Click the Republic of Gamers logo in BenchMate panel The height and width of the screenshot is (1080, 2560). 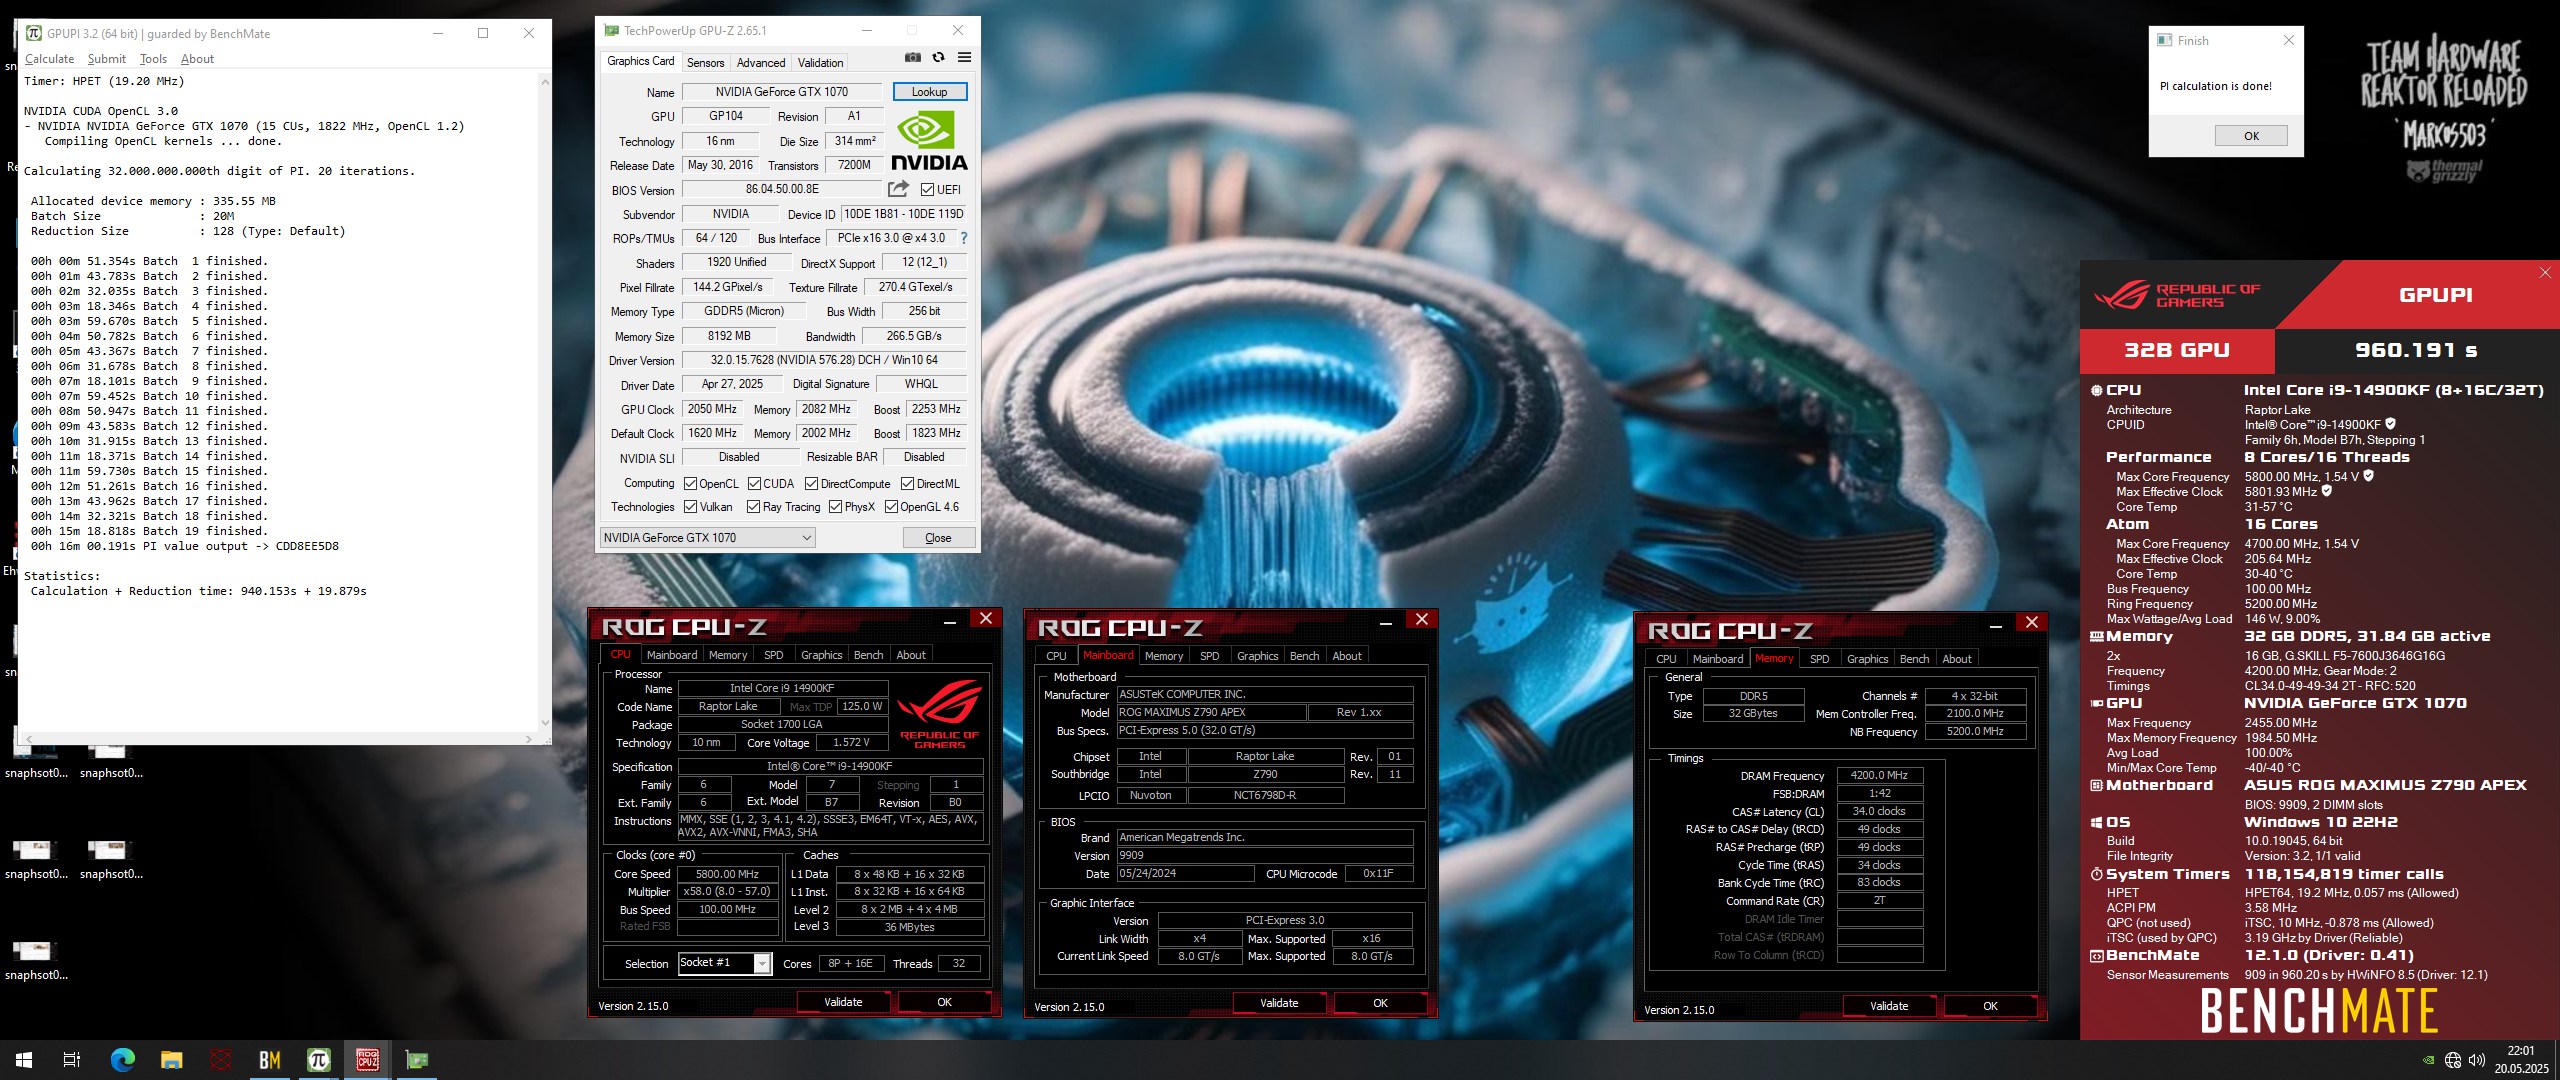(x=2176, y=295)
